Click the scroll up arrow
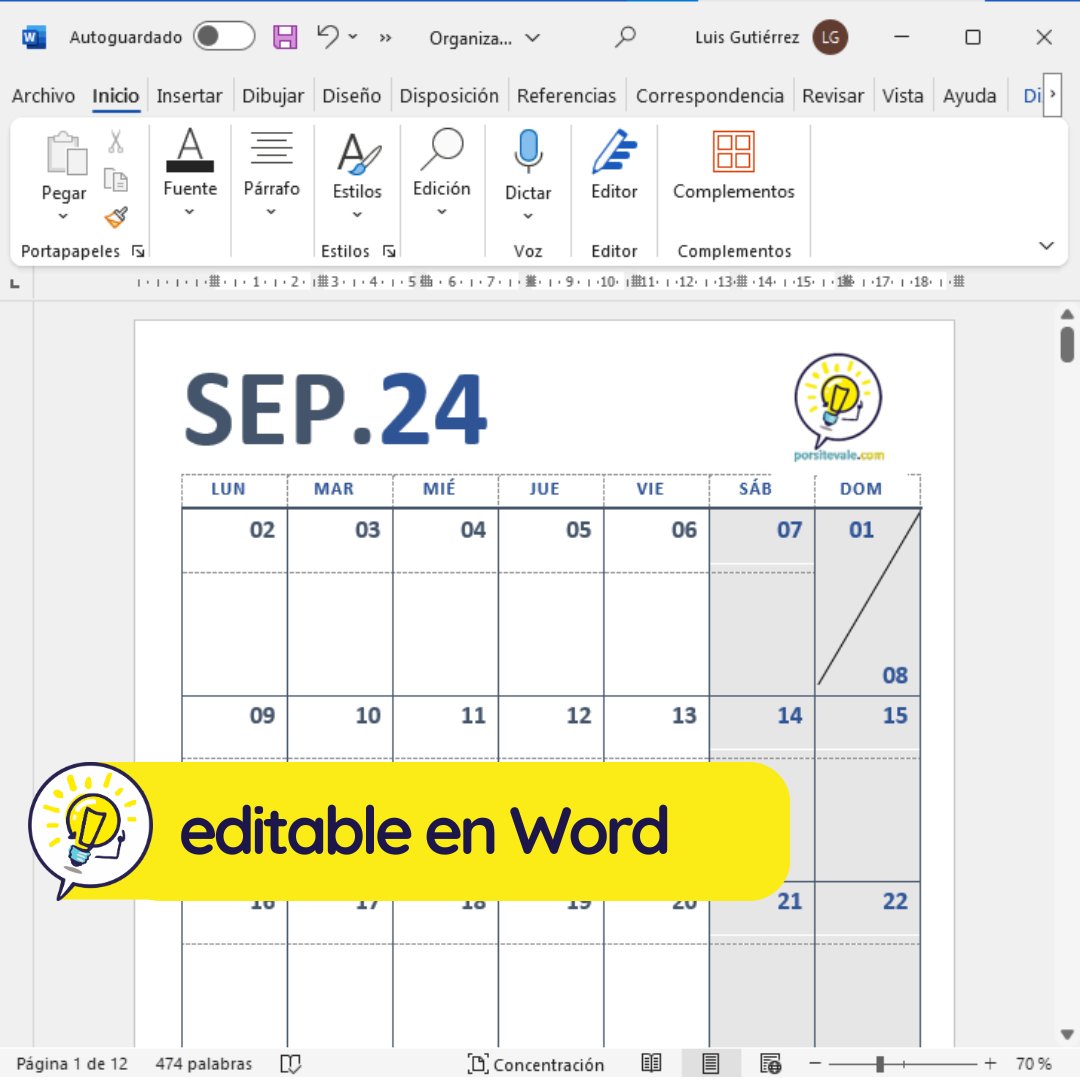 click(x=1067, y=315)
